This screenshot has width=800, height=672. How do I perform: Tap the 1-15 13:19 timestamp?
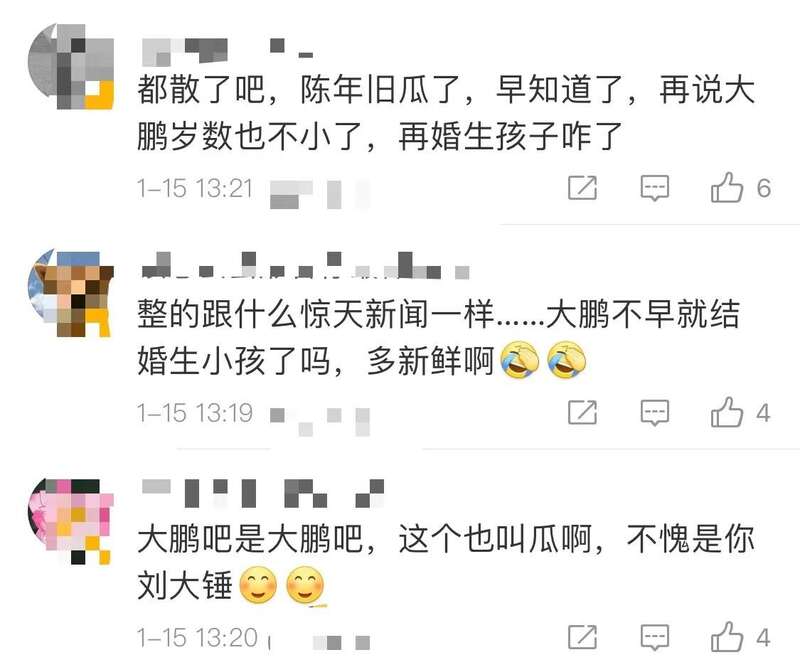[195, 413]
